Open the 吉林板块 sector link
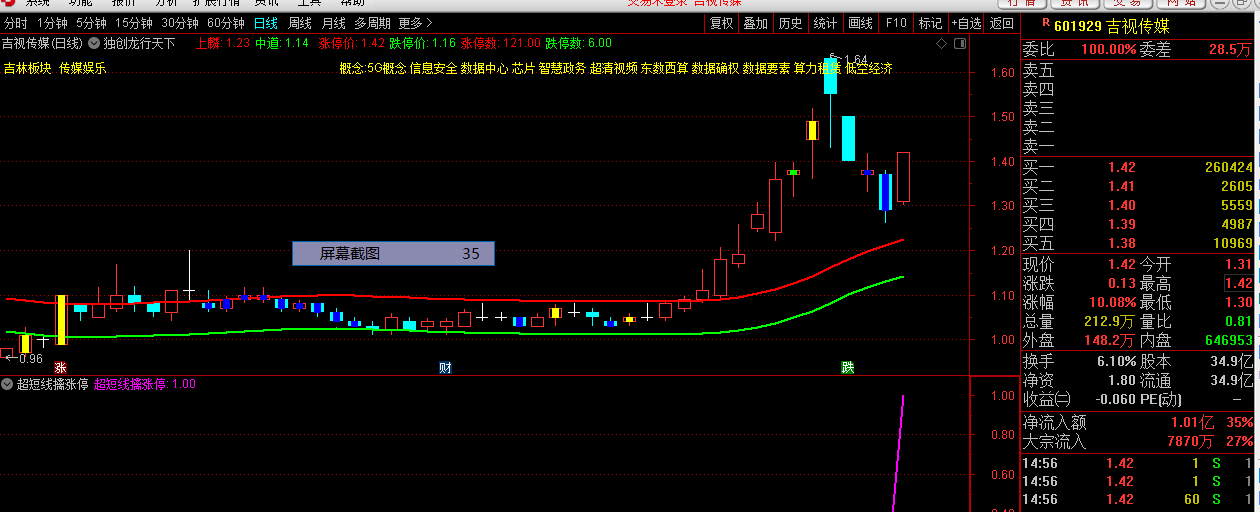This screenshot has width=1260, height=512. [x=28, y=68]
